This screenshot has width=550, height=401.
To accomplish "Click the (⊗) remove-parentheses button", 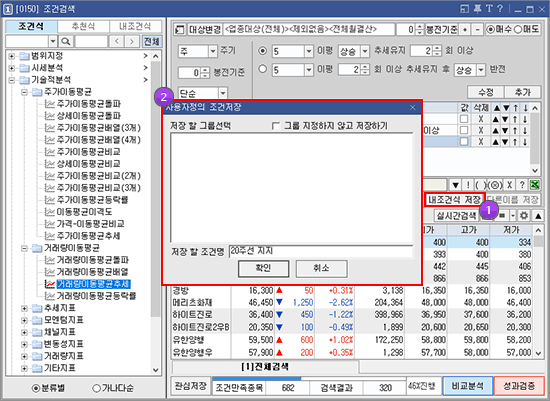I will pos(495,185).
